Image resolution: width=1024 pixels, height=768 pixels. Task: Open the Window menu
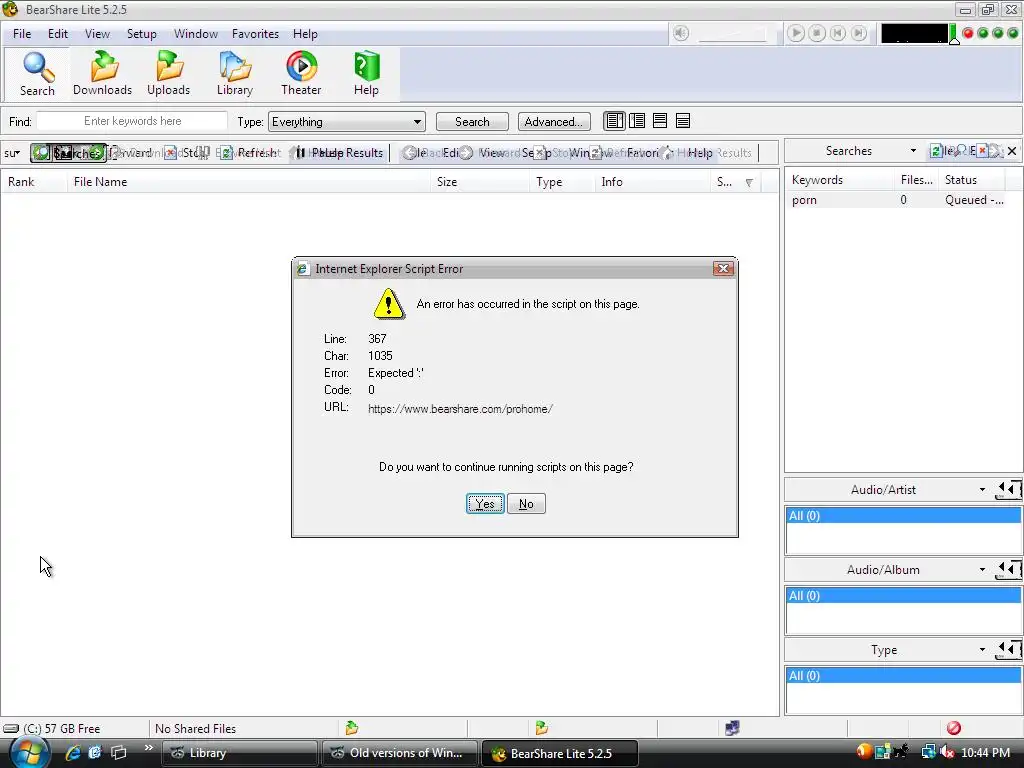(195, 34)
